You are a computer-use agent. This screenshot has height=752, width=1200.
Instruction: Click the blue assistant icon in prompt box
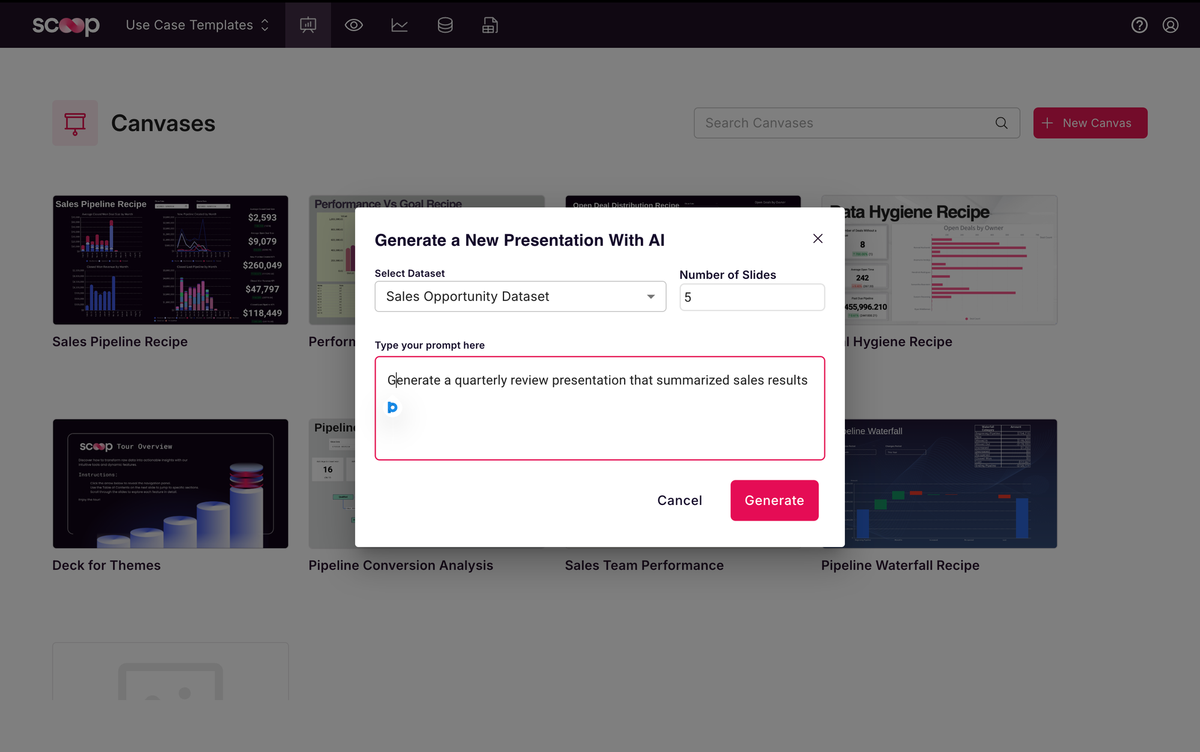pos(392,407)
